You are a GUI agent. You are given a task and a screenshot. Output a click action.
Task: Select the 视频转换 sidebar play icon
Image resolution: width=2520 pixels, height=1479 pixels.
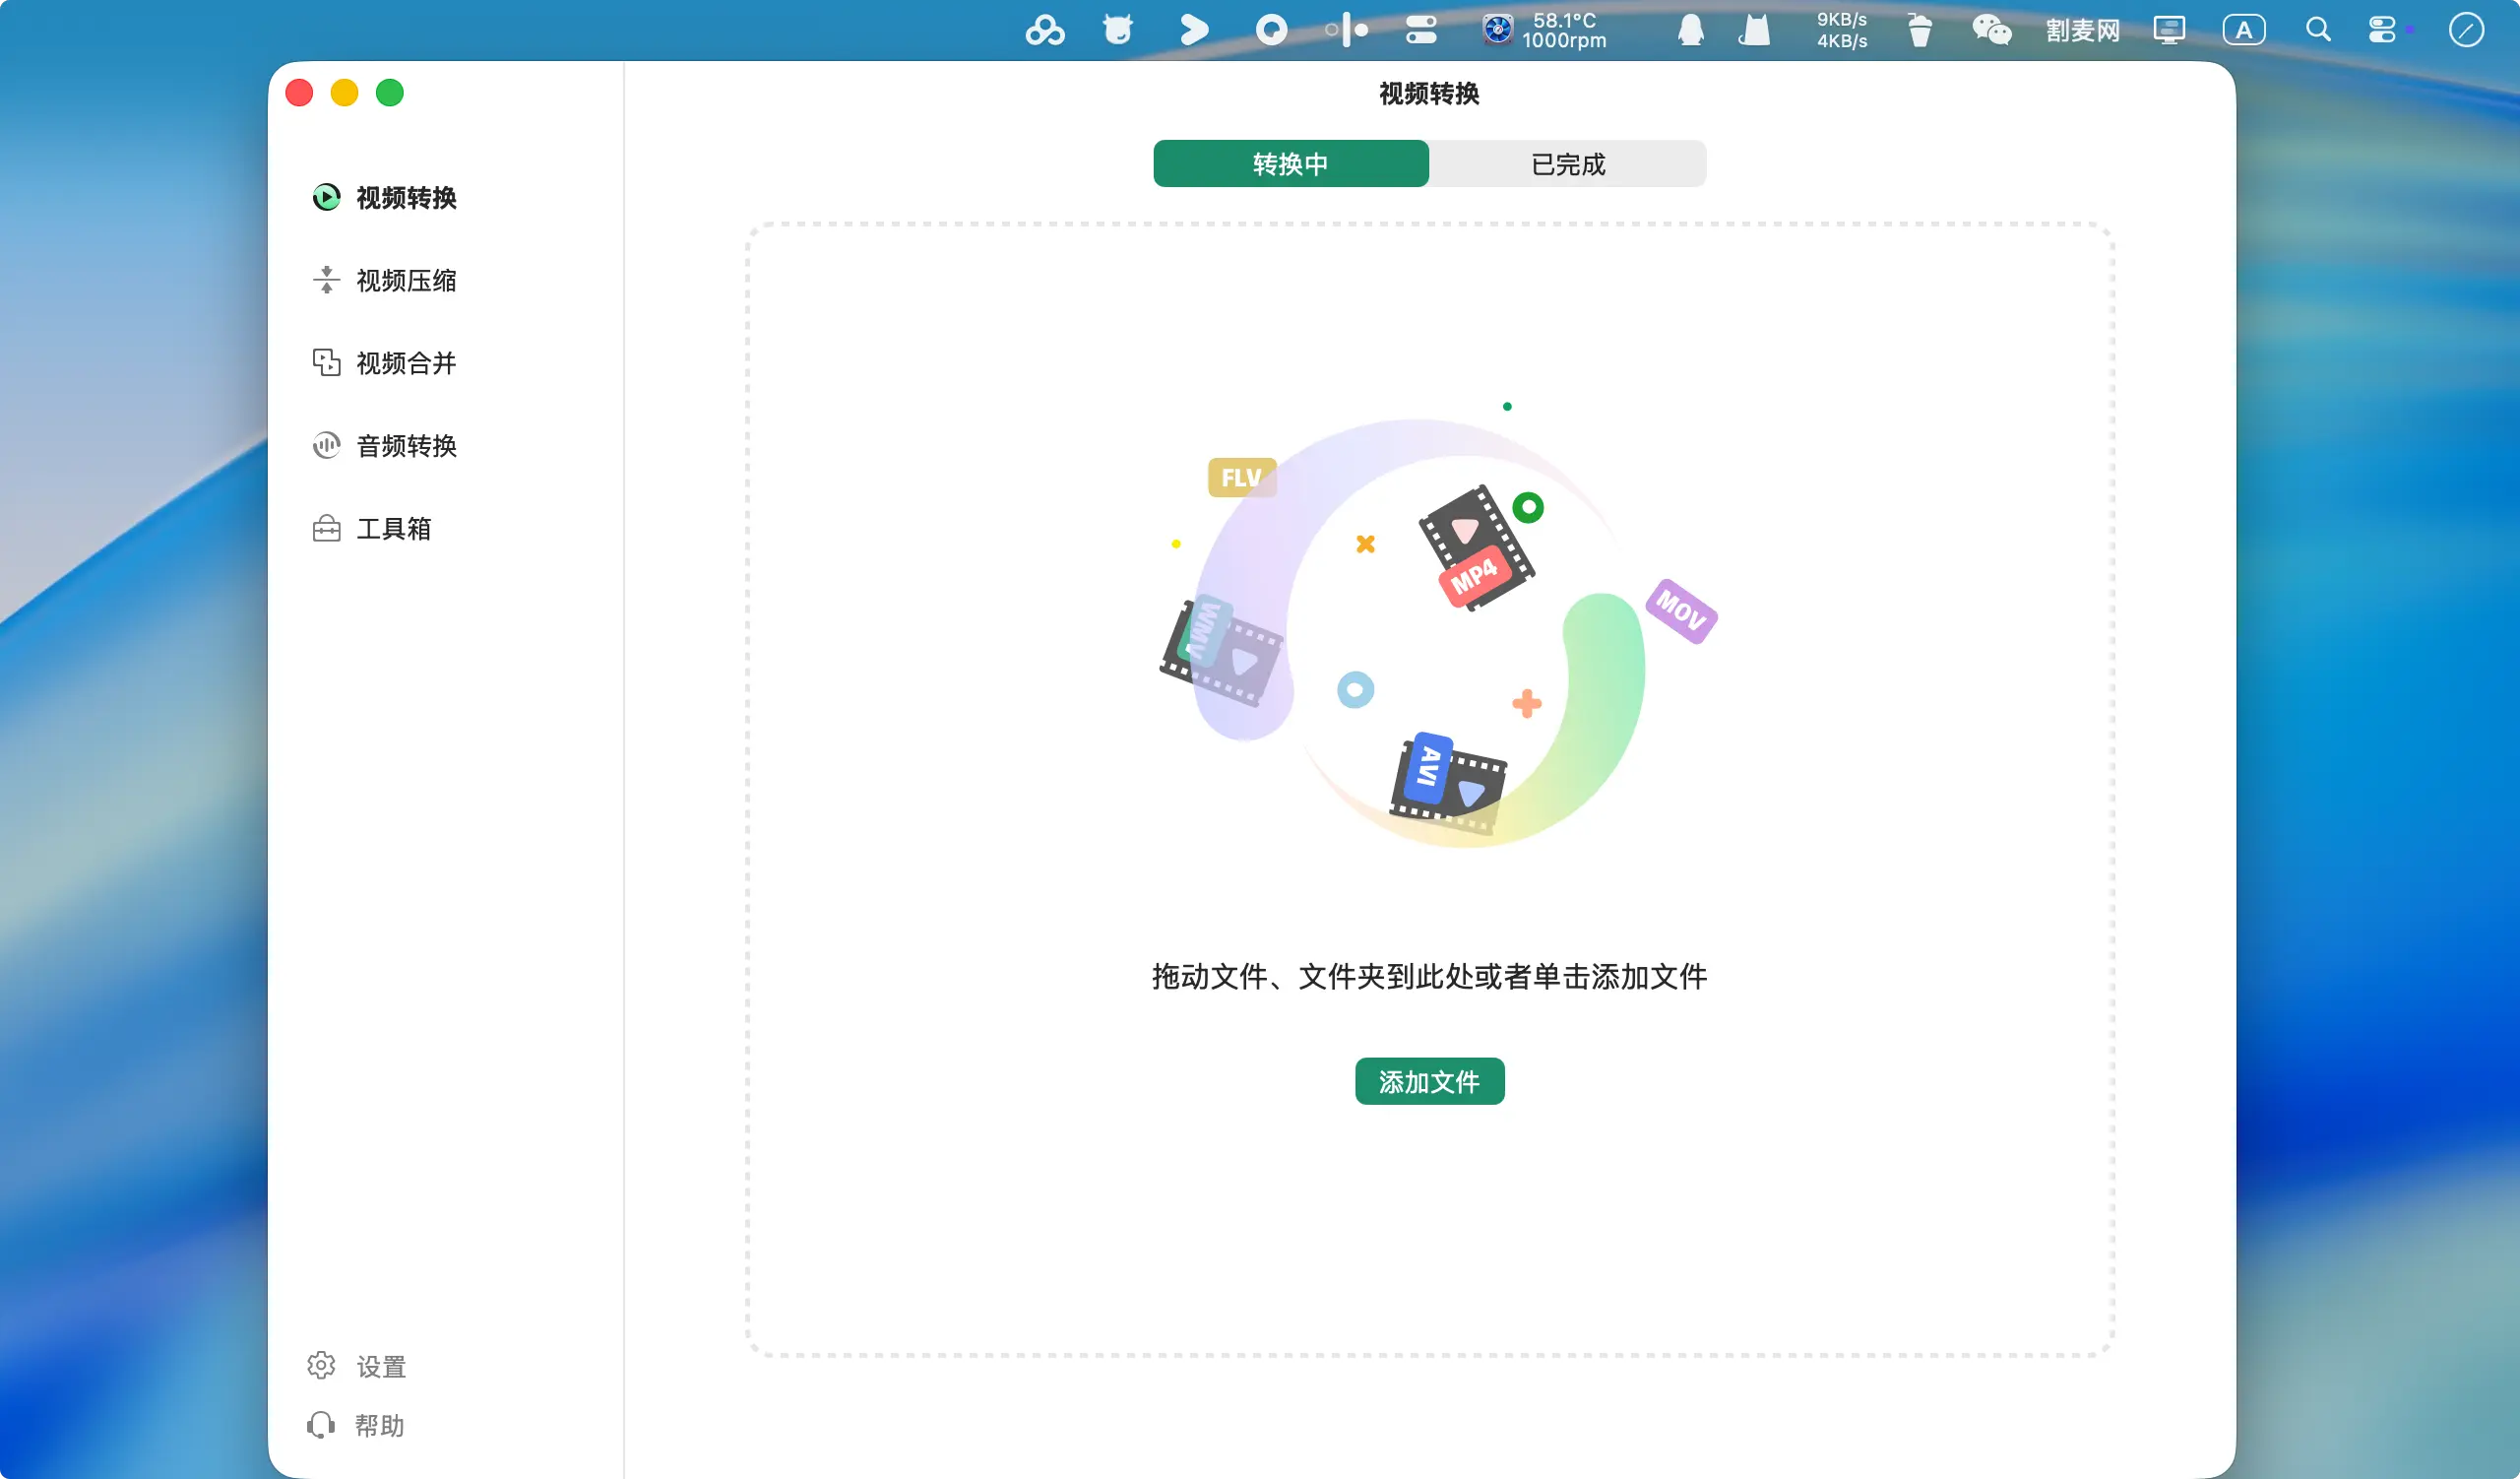click(x=326, y=197)
